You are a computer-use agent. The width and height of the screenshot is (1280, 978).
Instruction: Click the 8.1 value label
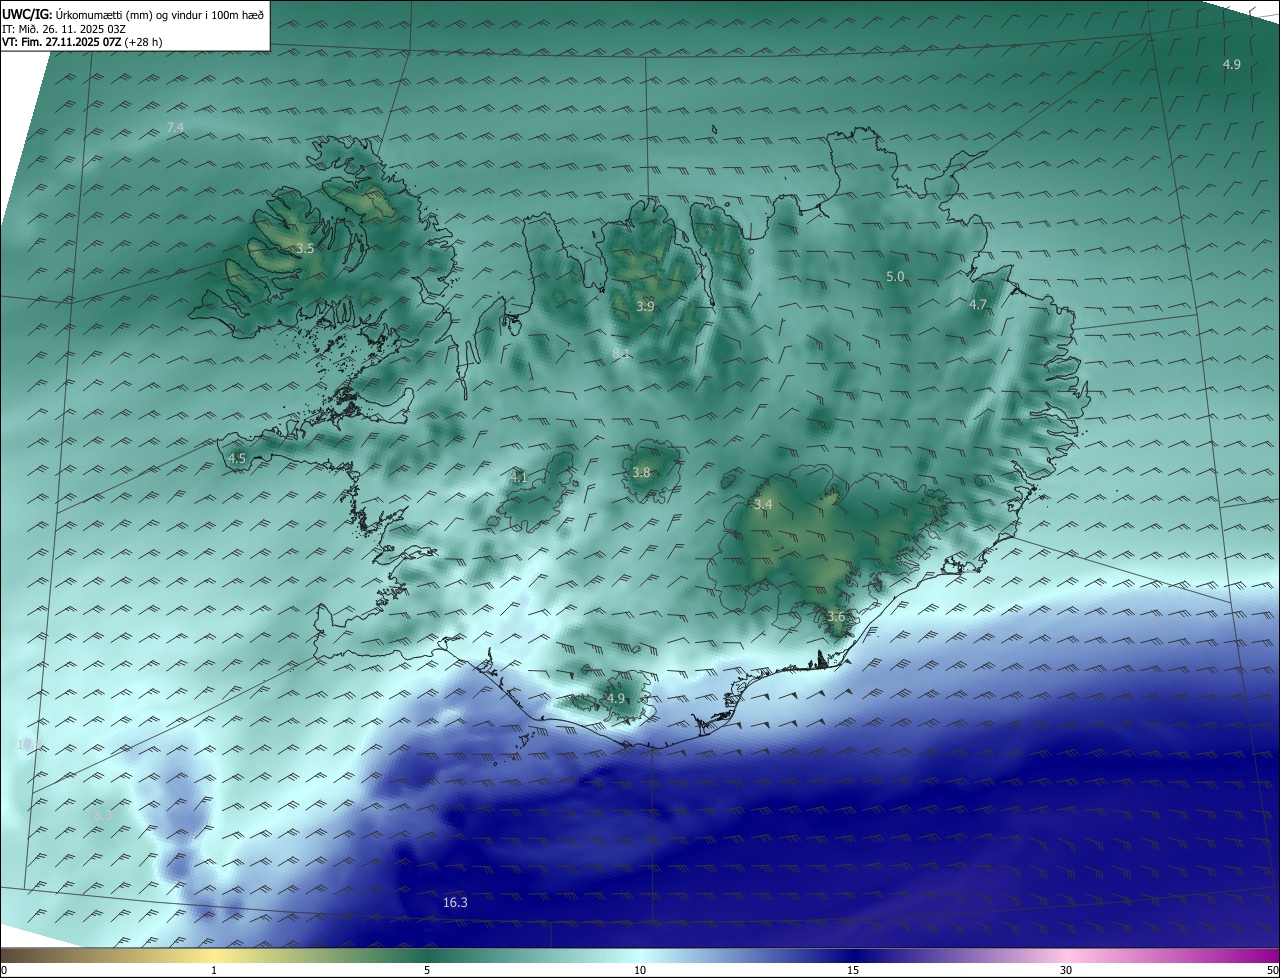(621, 354)
